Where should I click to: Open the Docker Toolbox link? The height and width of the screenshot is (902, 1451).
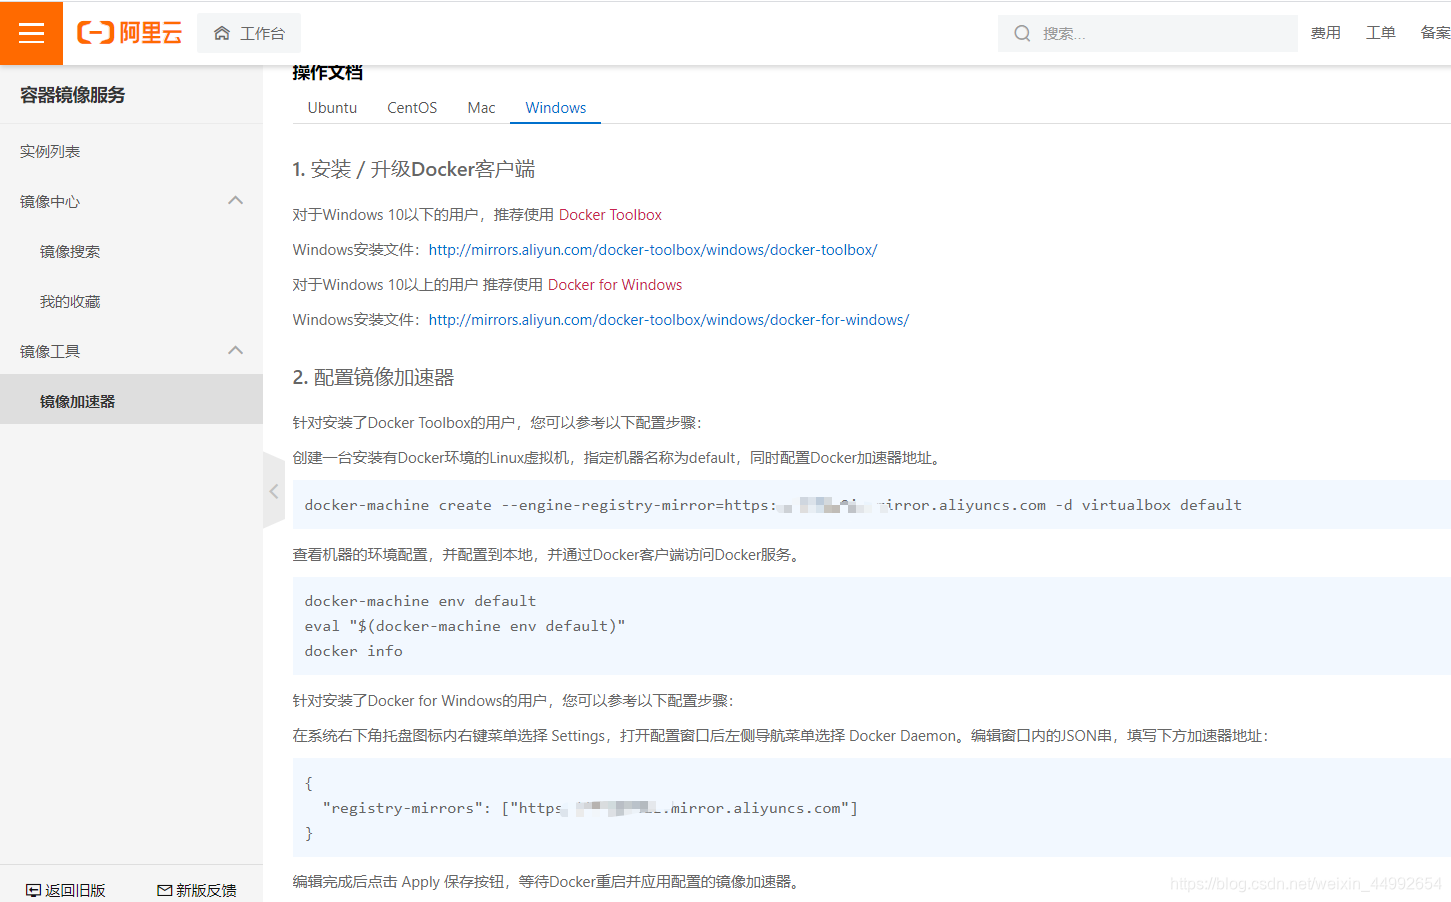coord(610,215)
